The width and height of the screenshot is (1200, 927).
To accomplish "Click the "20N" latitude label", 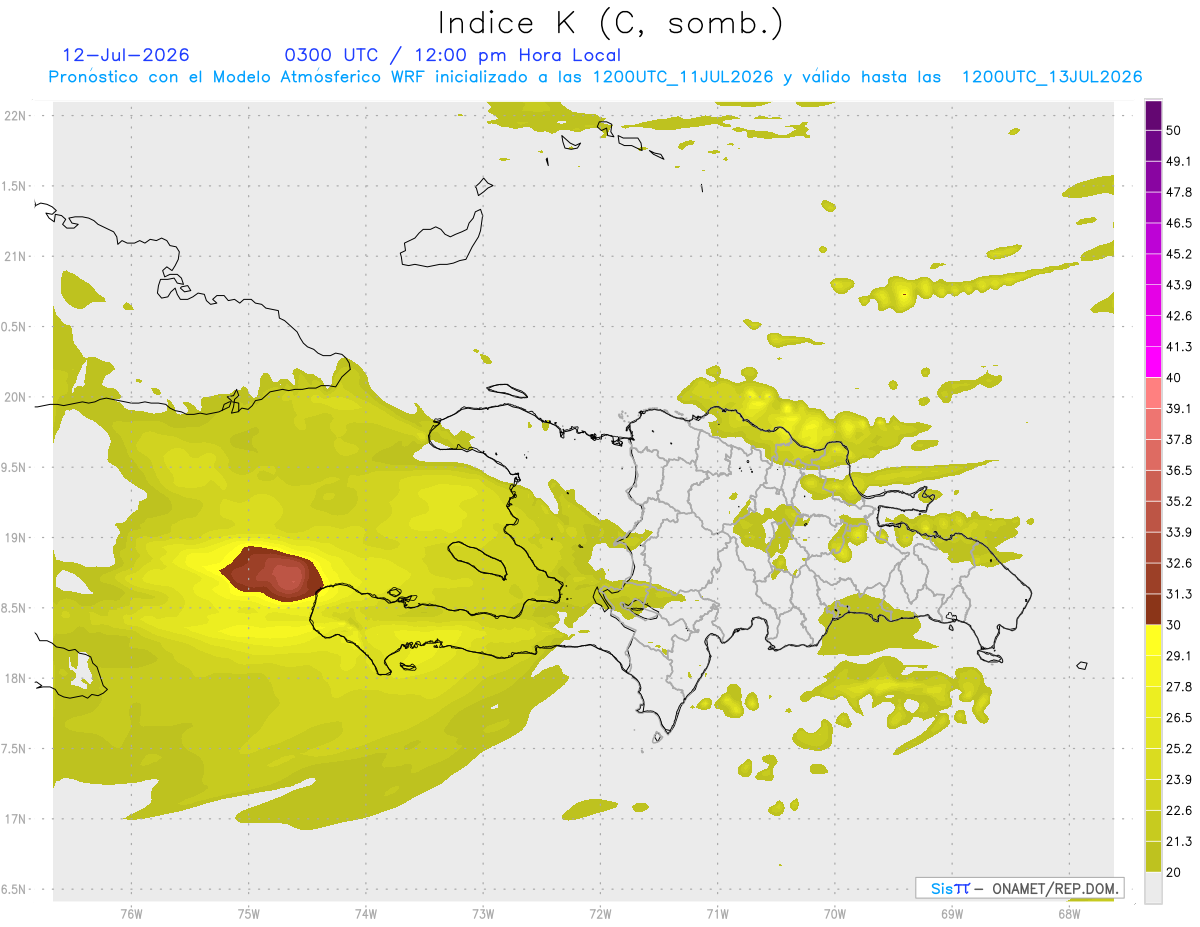I will point(15,397).
